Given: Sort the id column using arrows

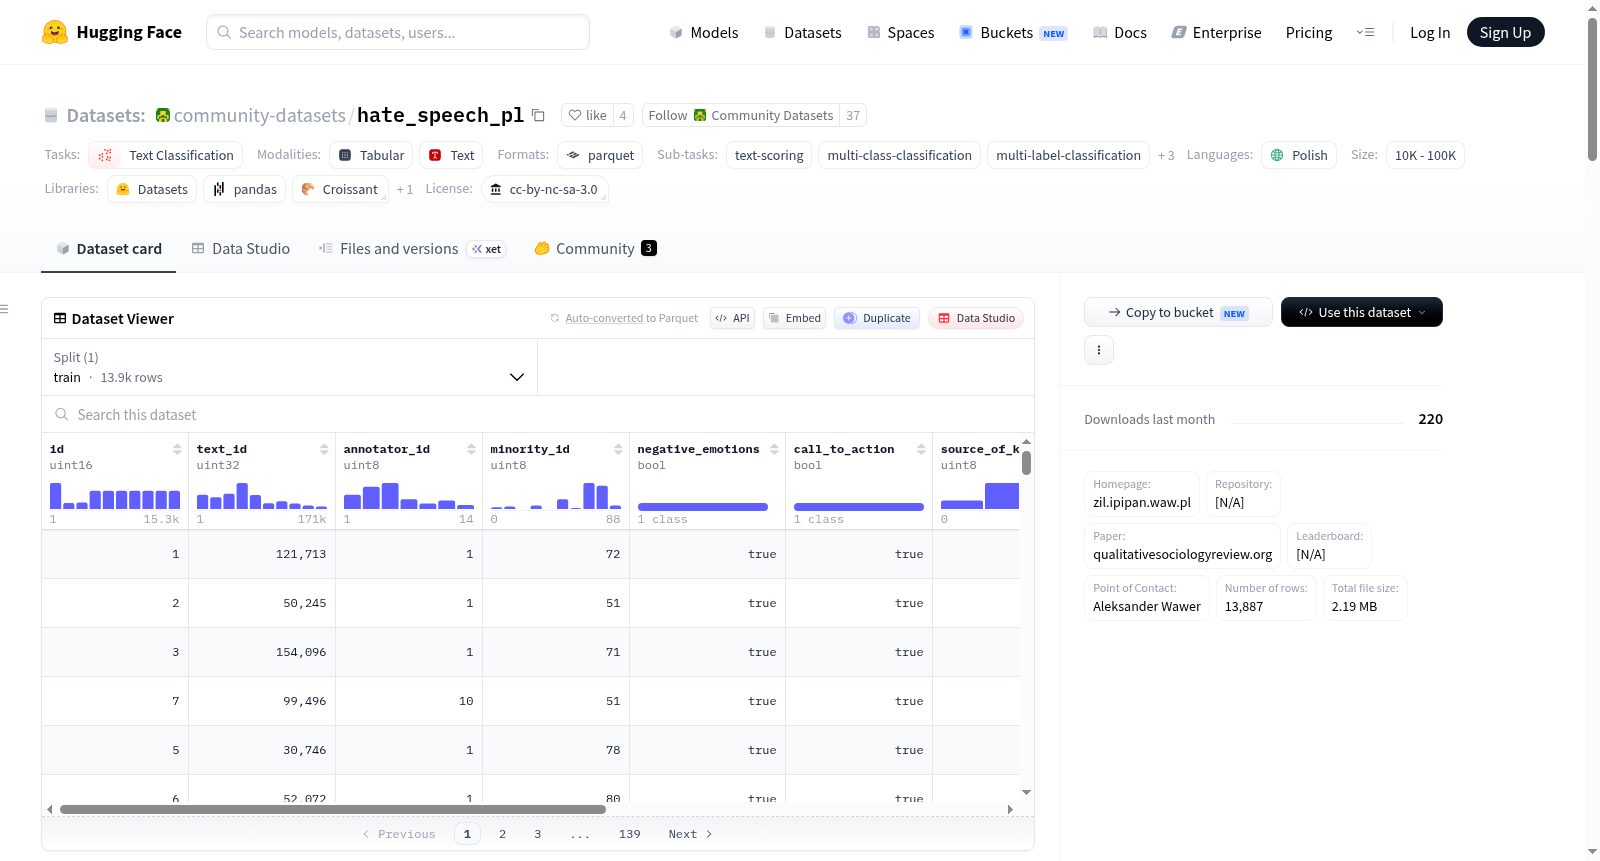Looking at the screenshot, I should (x=177, y=449).
